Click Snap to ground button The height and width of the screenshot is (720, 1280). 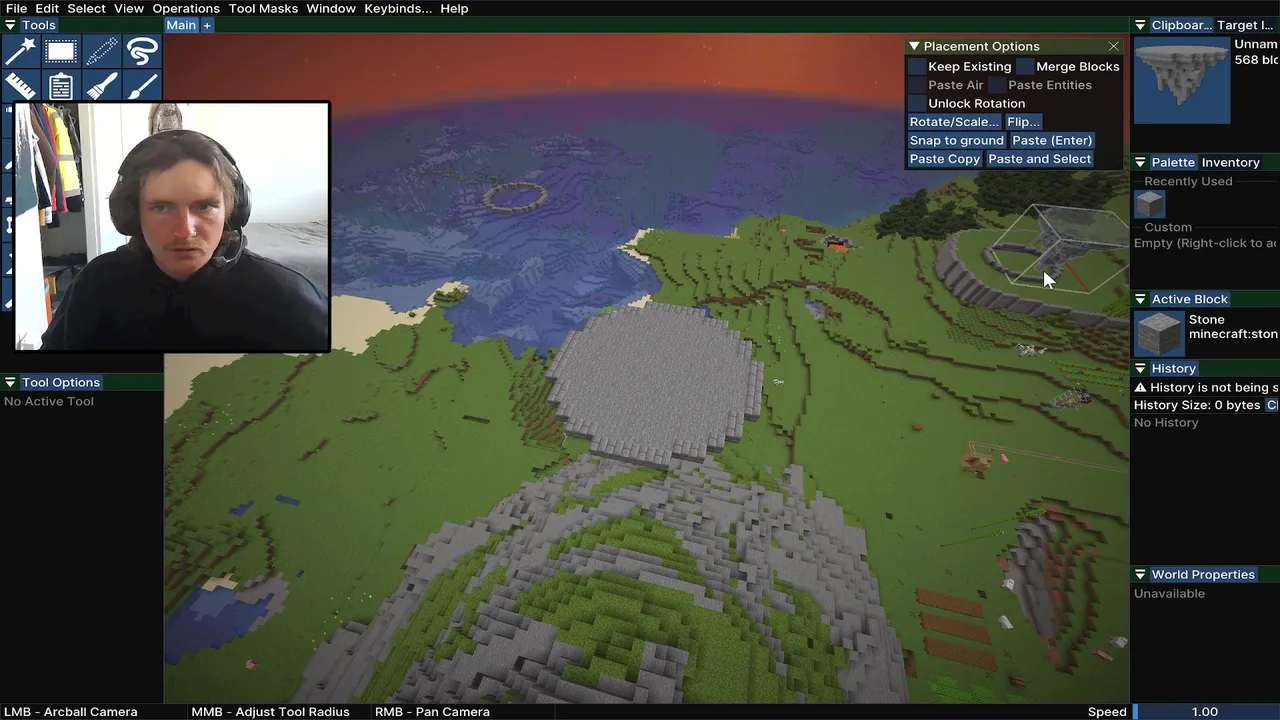pos(956,140)
